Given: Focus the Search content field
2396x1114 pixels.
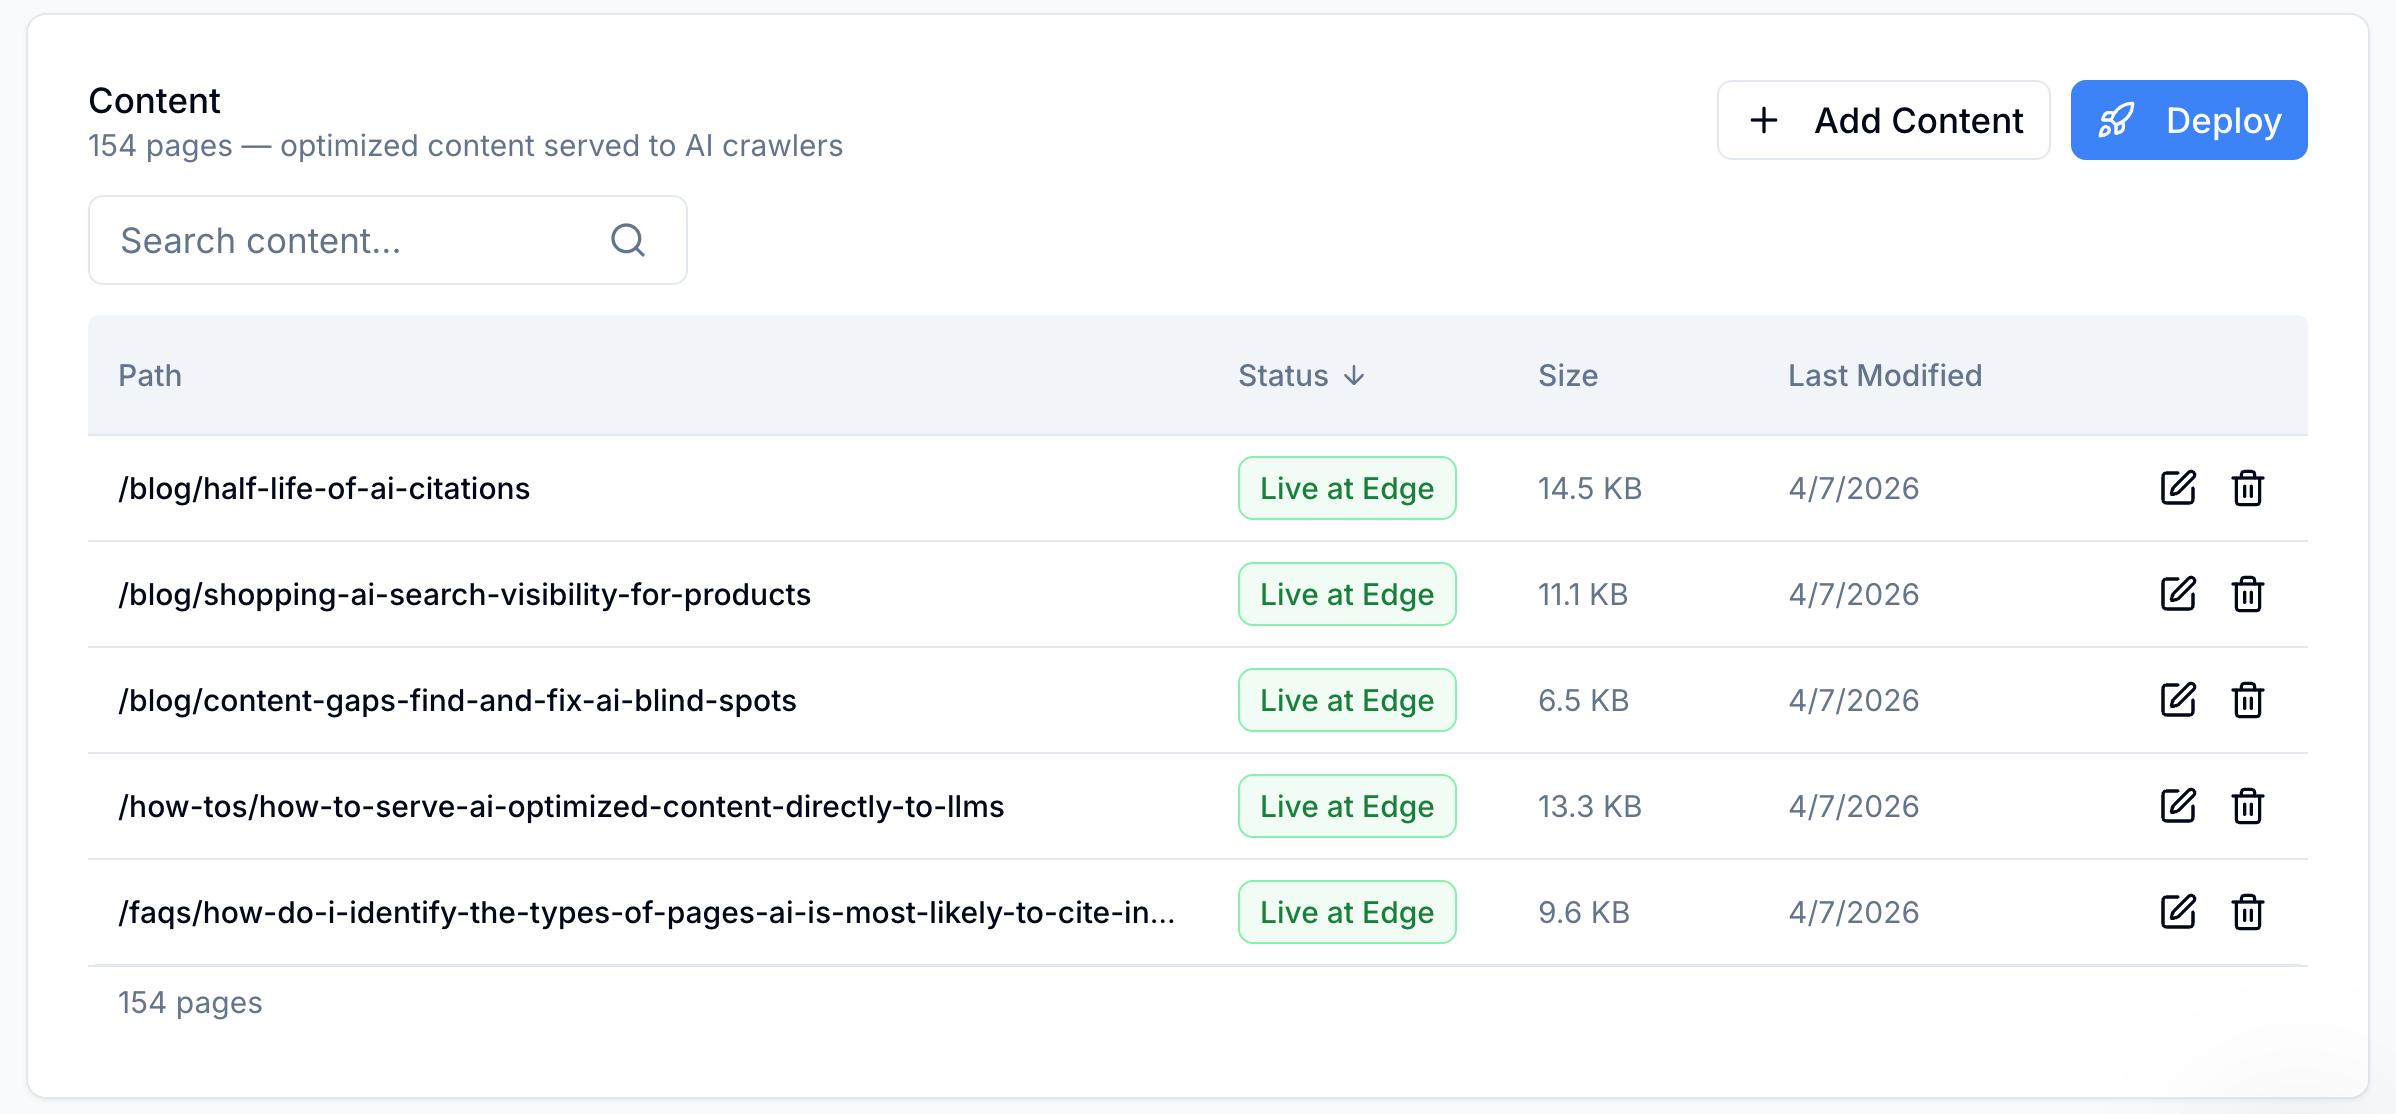Looking at the screenshot, I should coord(388,240).
